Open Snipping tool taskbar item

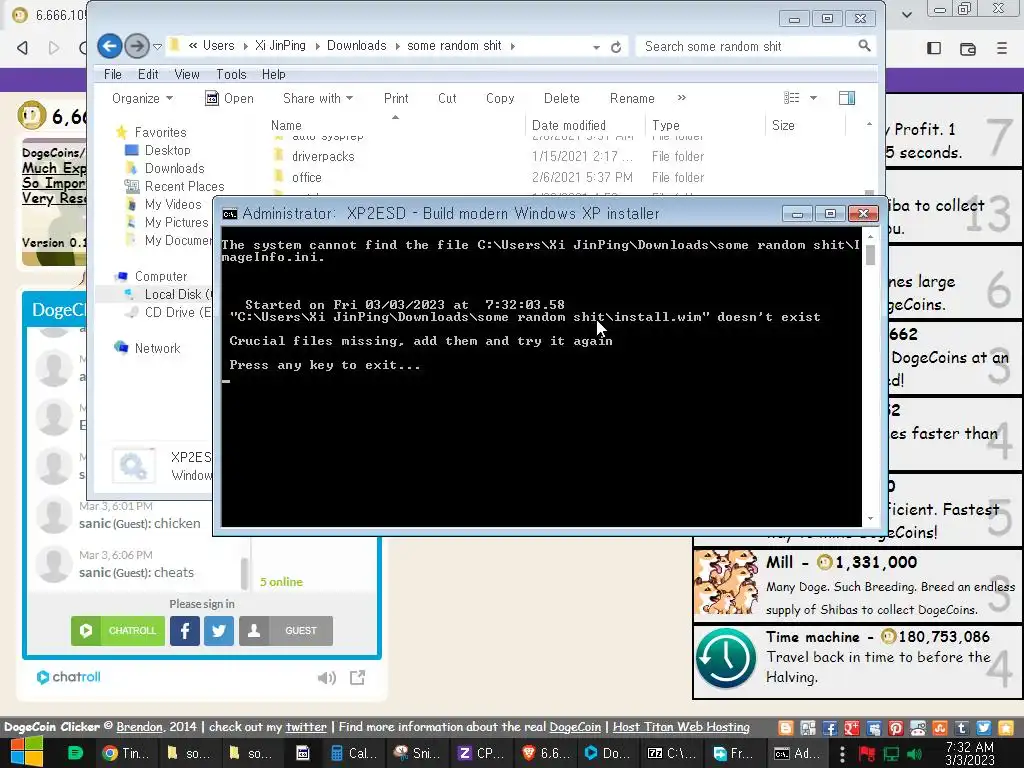pos(417,753)
